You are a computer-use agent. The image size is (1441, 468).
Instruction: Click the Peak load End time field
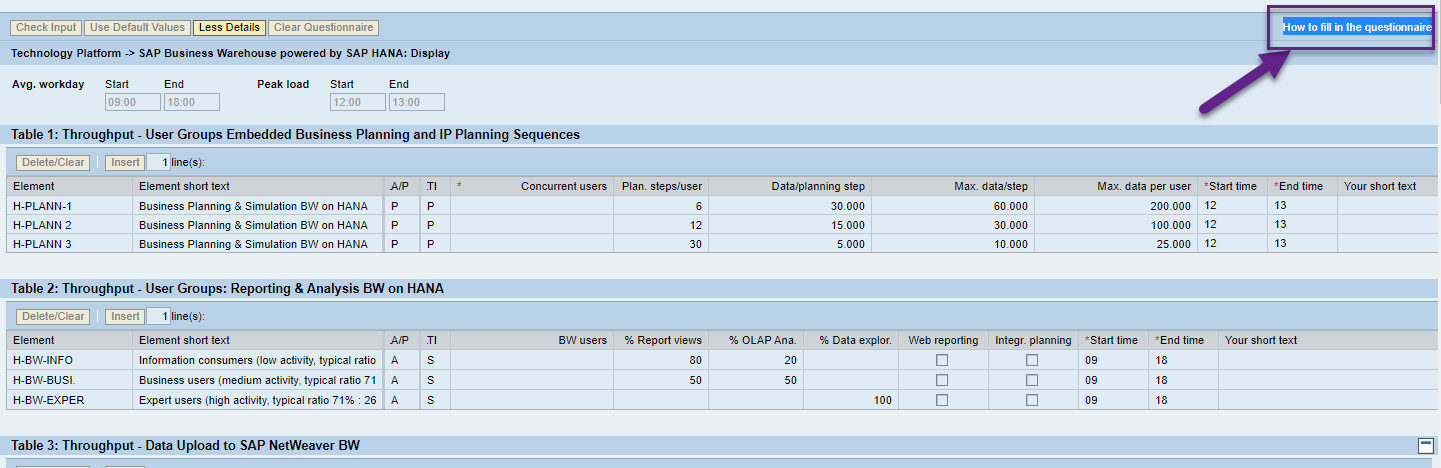tap(416, 102)
